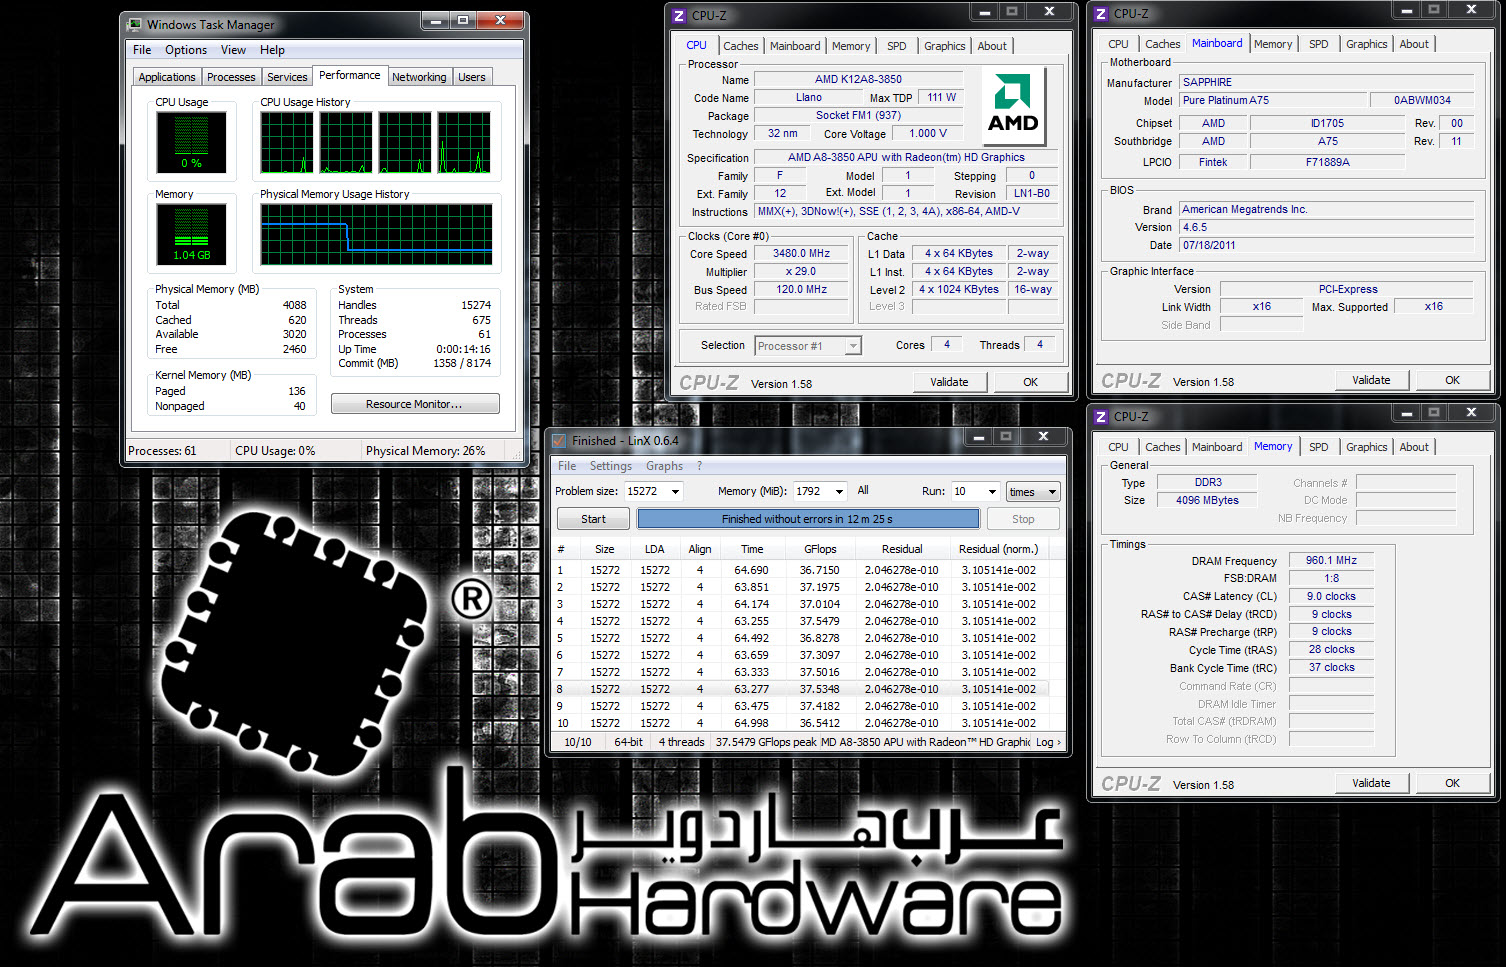This screenshot has width=1506, height=967.
Task: Open the SPD tab in the Llano CPU-Z window
Action: pyautogui.click(x=897, y=46)
